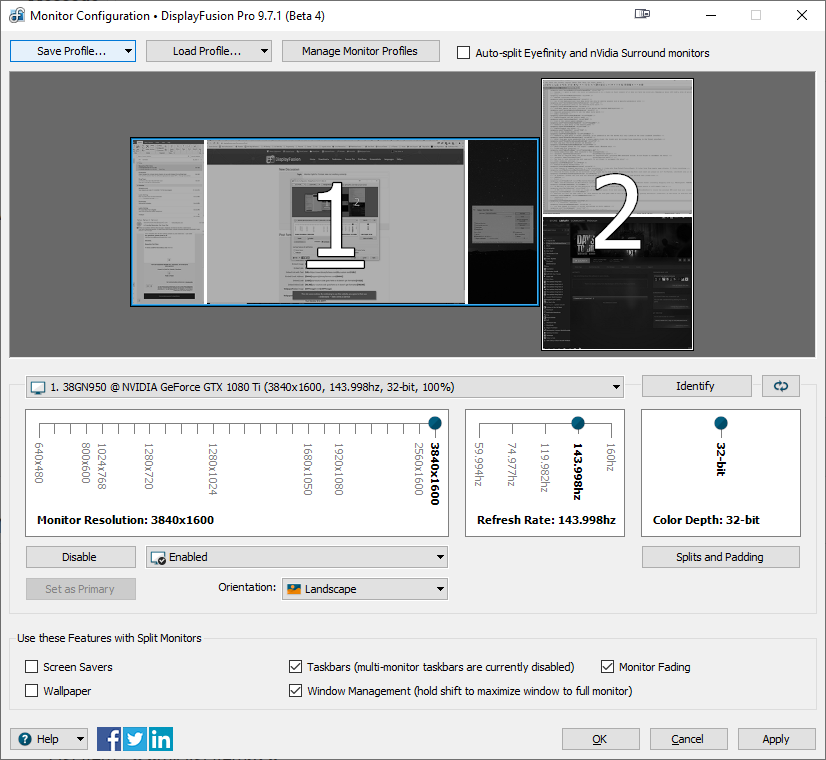The width and height of the screenshot is (826, 760).
Task: Click the DisplayFusion app icon in title bar
Action: pos(16,16)
